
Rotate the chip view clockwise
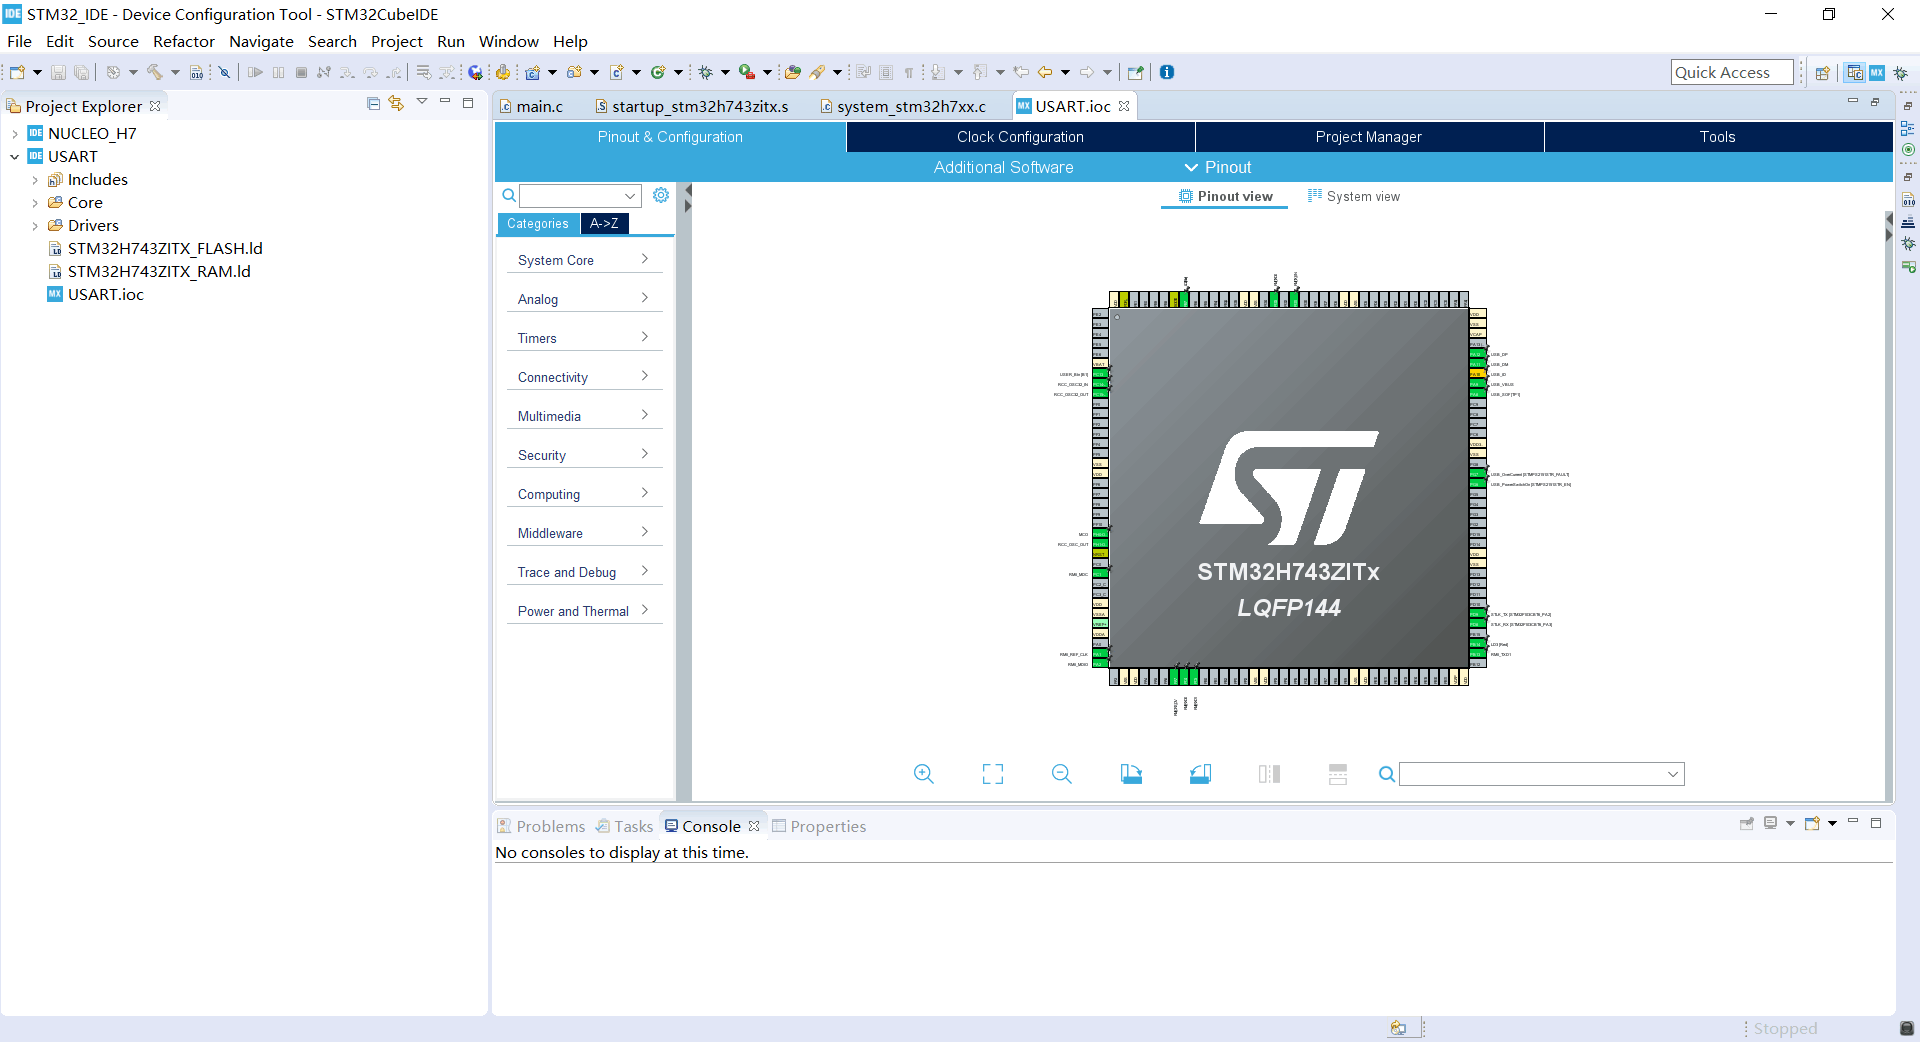[x=1131, y=773]
